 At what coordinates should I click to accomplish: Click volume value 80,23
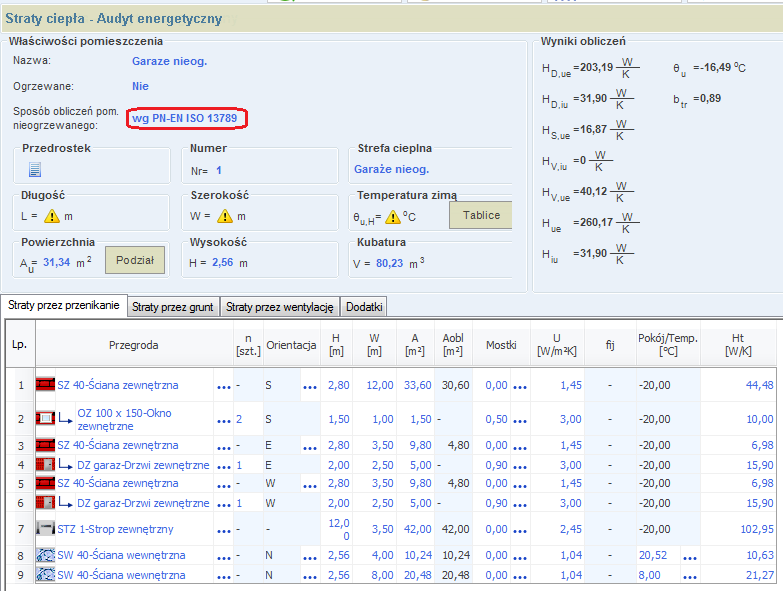tap(390, 263)
